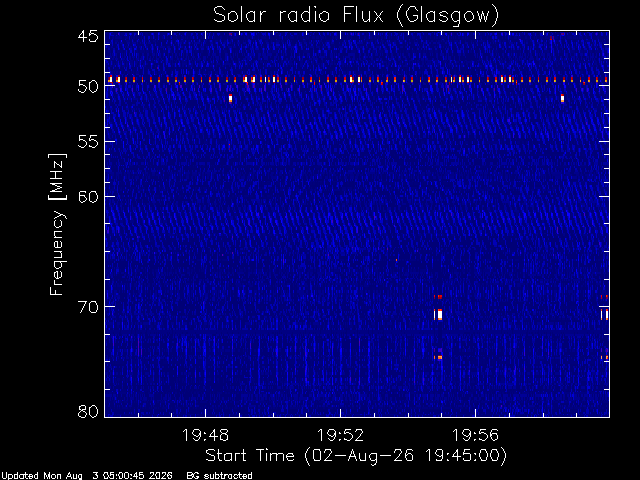This screenshot has width=640, height=480.
Task: Click the BG subtracted note
Action: [x=220, y=476]
